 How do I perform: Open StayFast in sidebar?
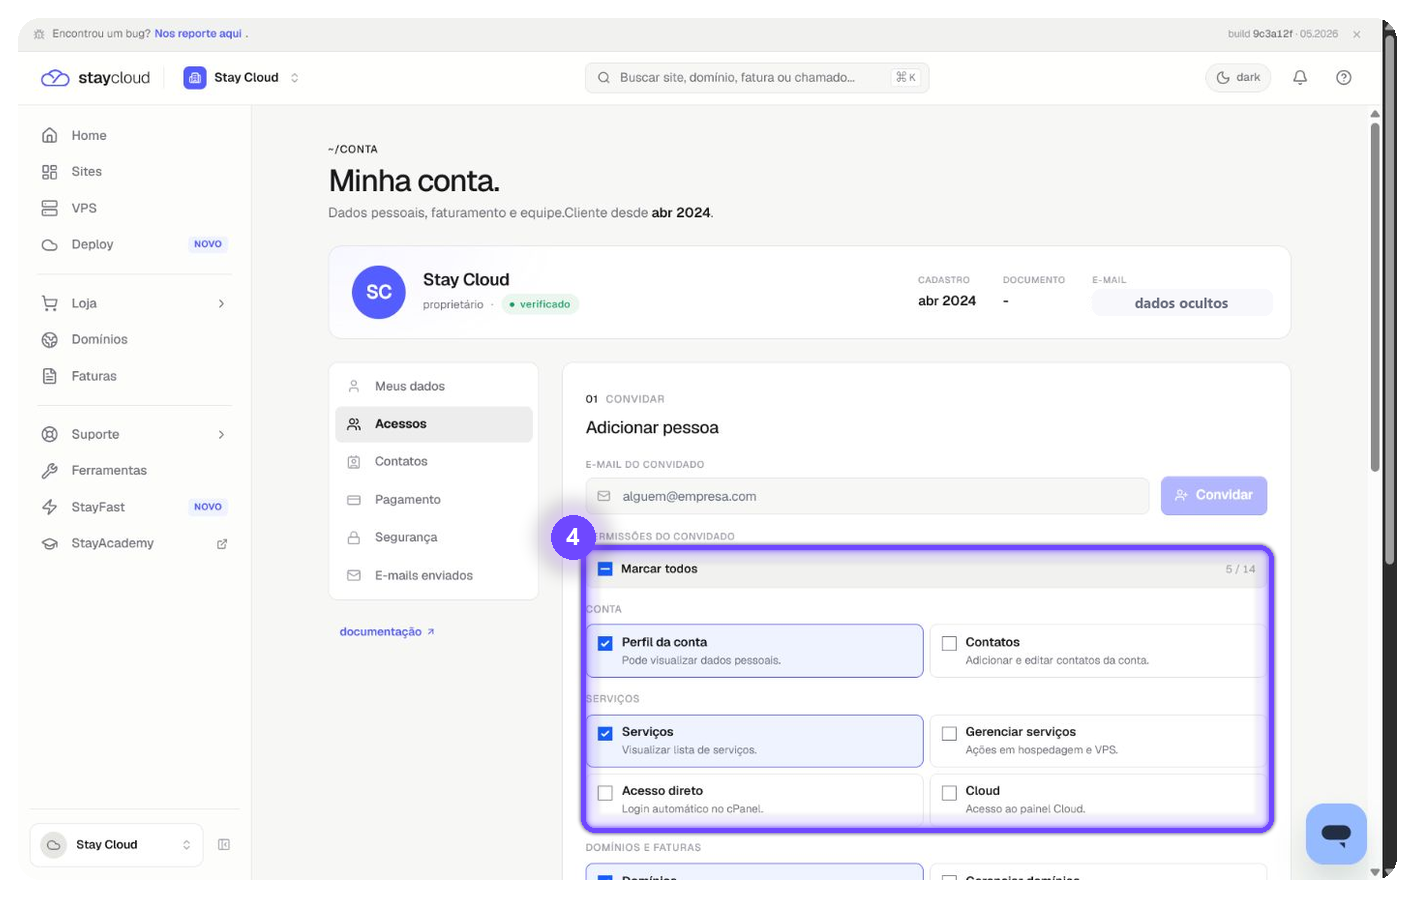tap(134, 507)
